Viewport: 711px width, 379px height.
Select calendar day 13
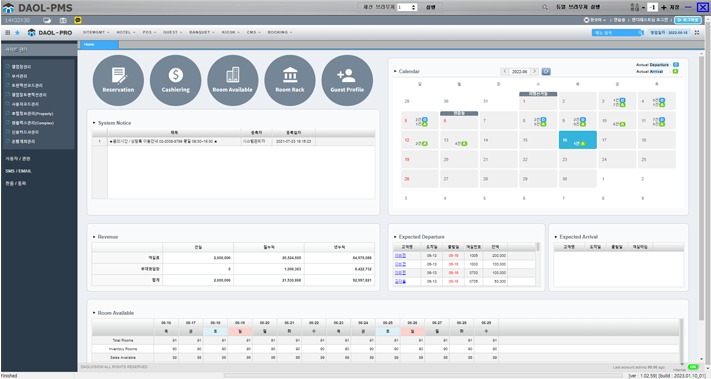coord(459,140)
